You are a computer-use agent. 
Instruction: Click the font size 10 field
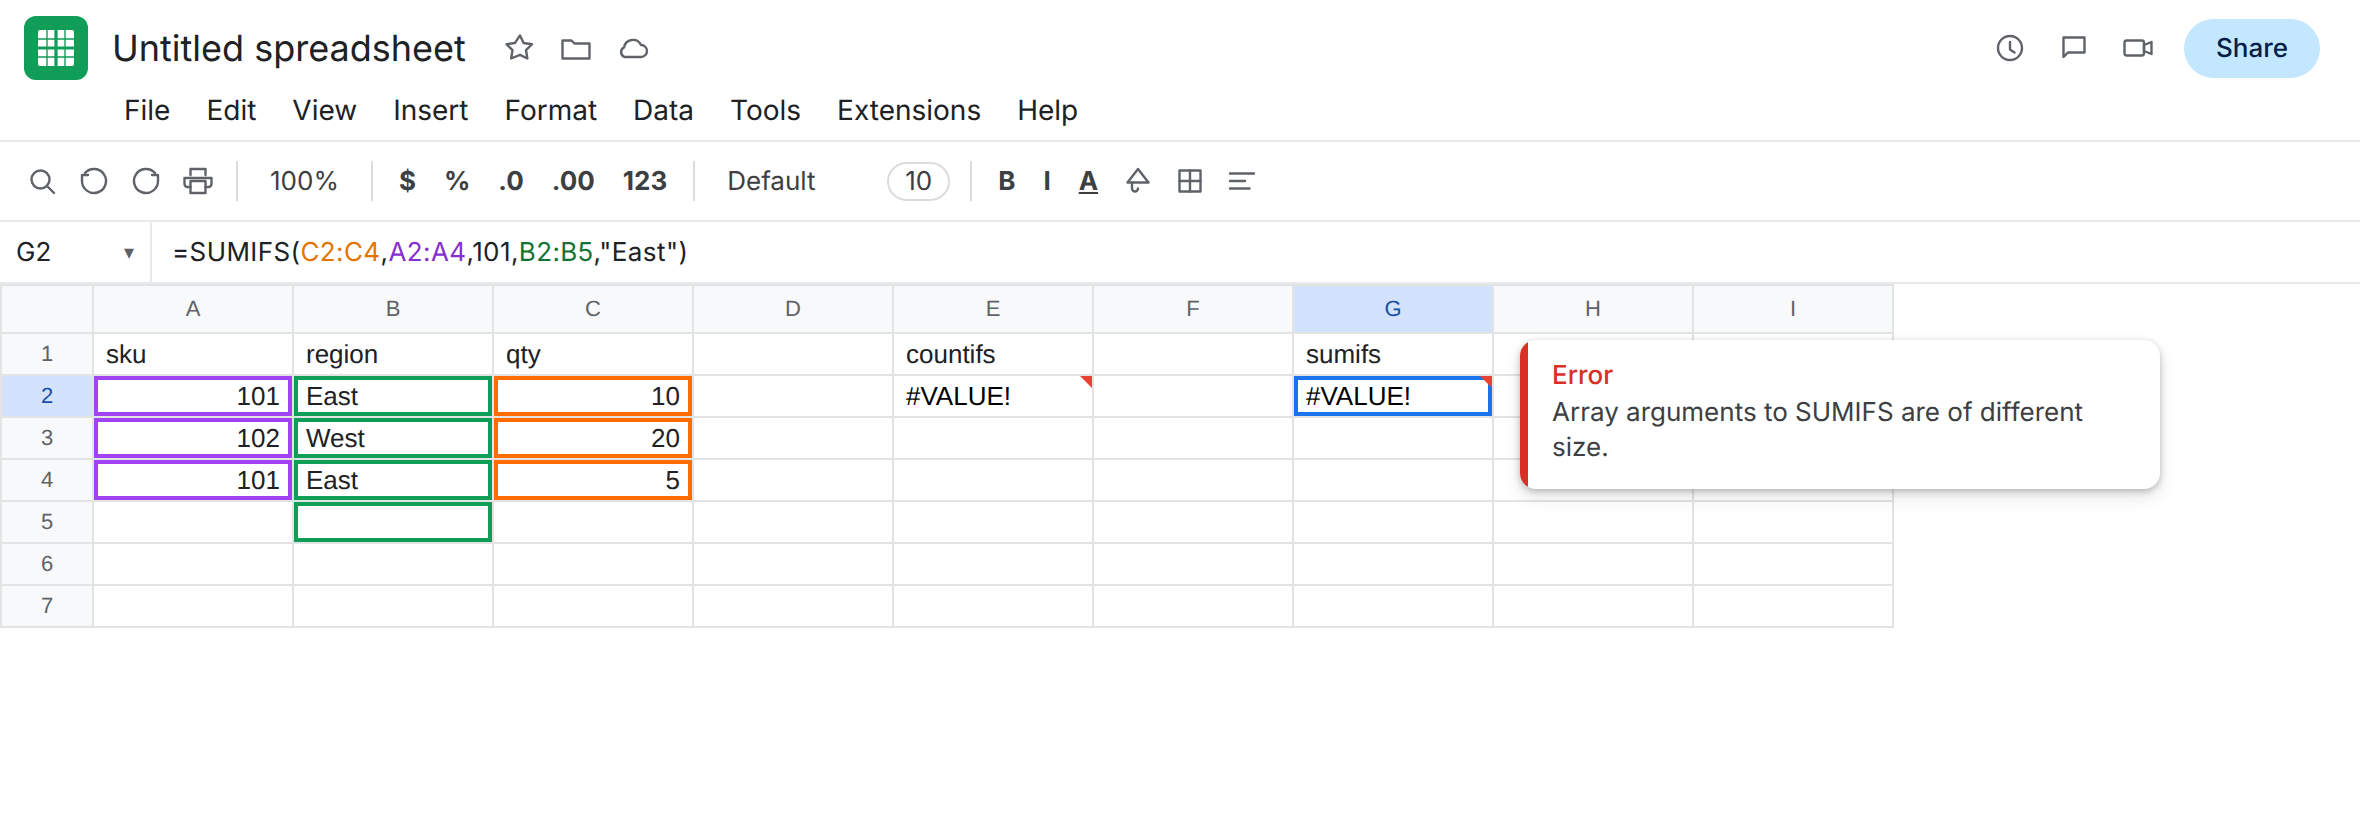(x=918, y=181)
